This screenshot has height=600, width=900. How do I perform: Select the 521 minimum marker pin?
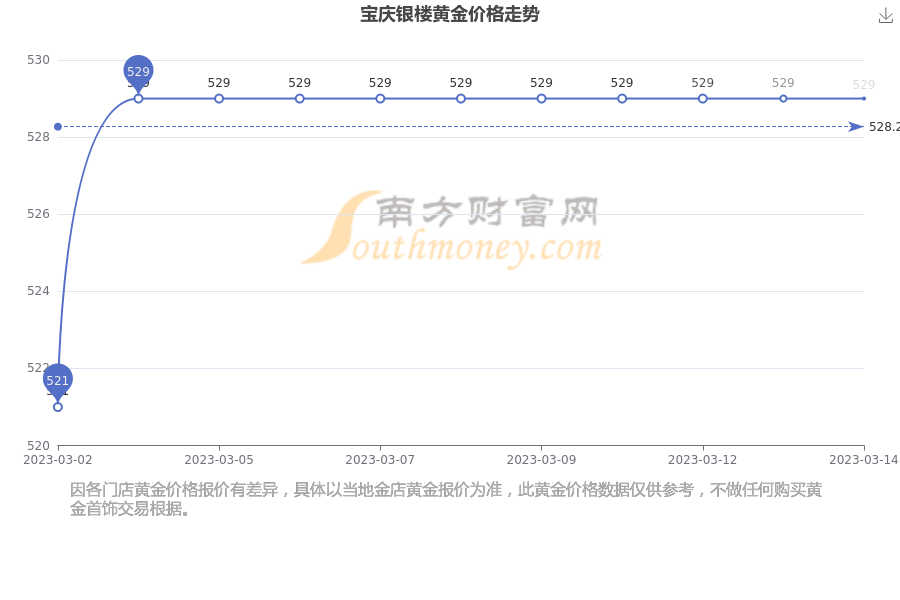click(57, 382)
